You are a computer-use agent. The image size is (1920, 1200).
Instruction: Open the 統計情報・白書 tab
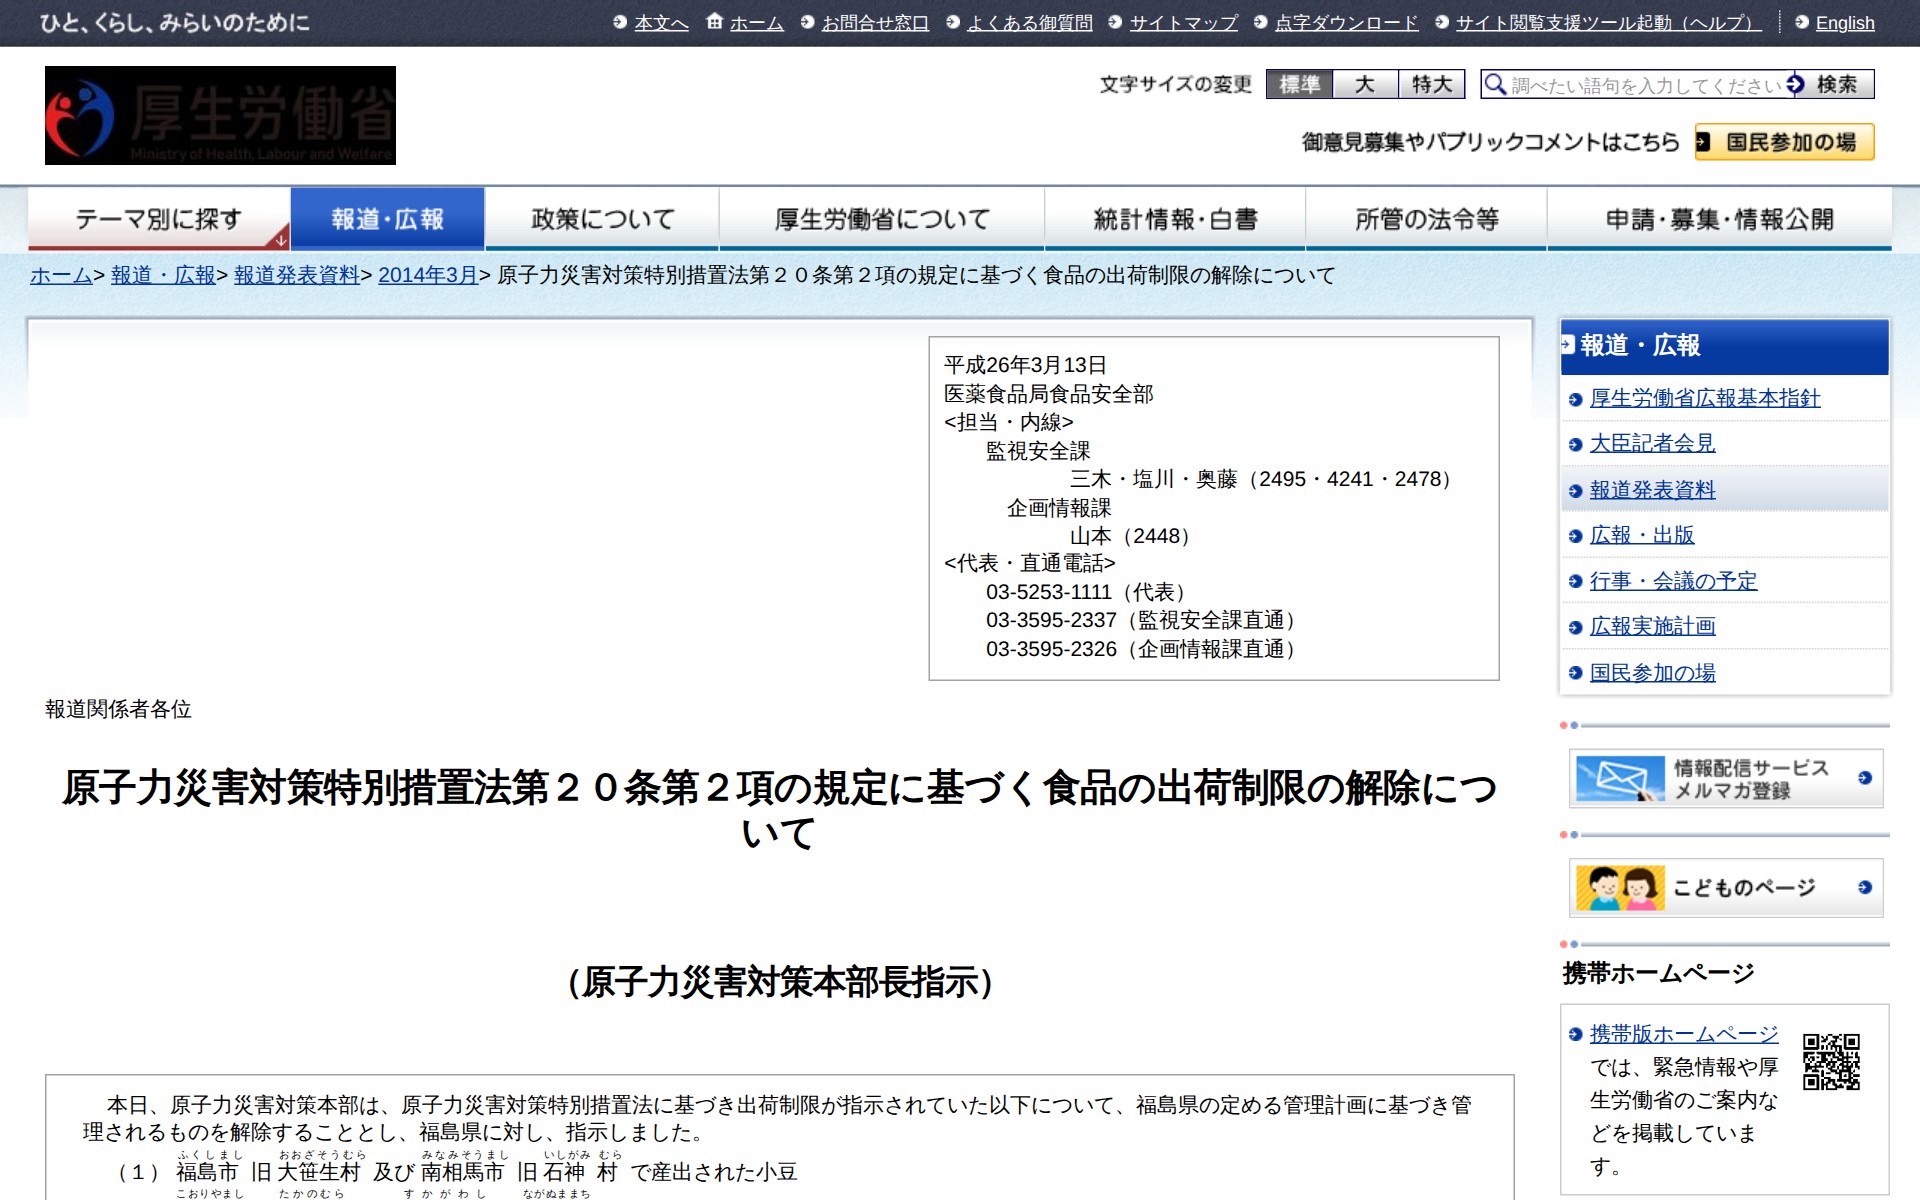tap(1174, 219)
